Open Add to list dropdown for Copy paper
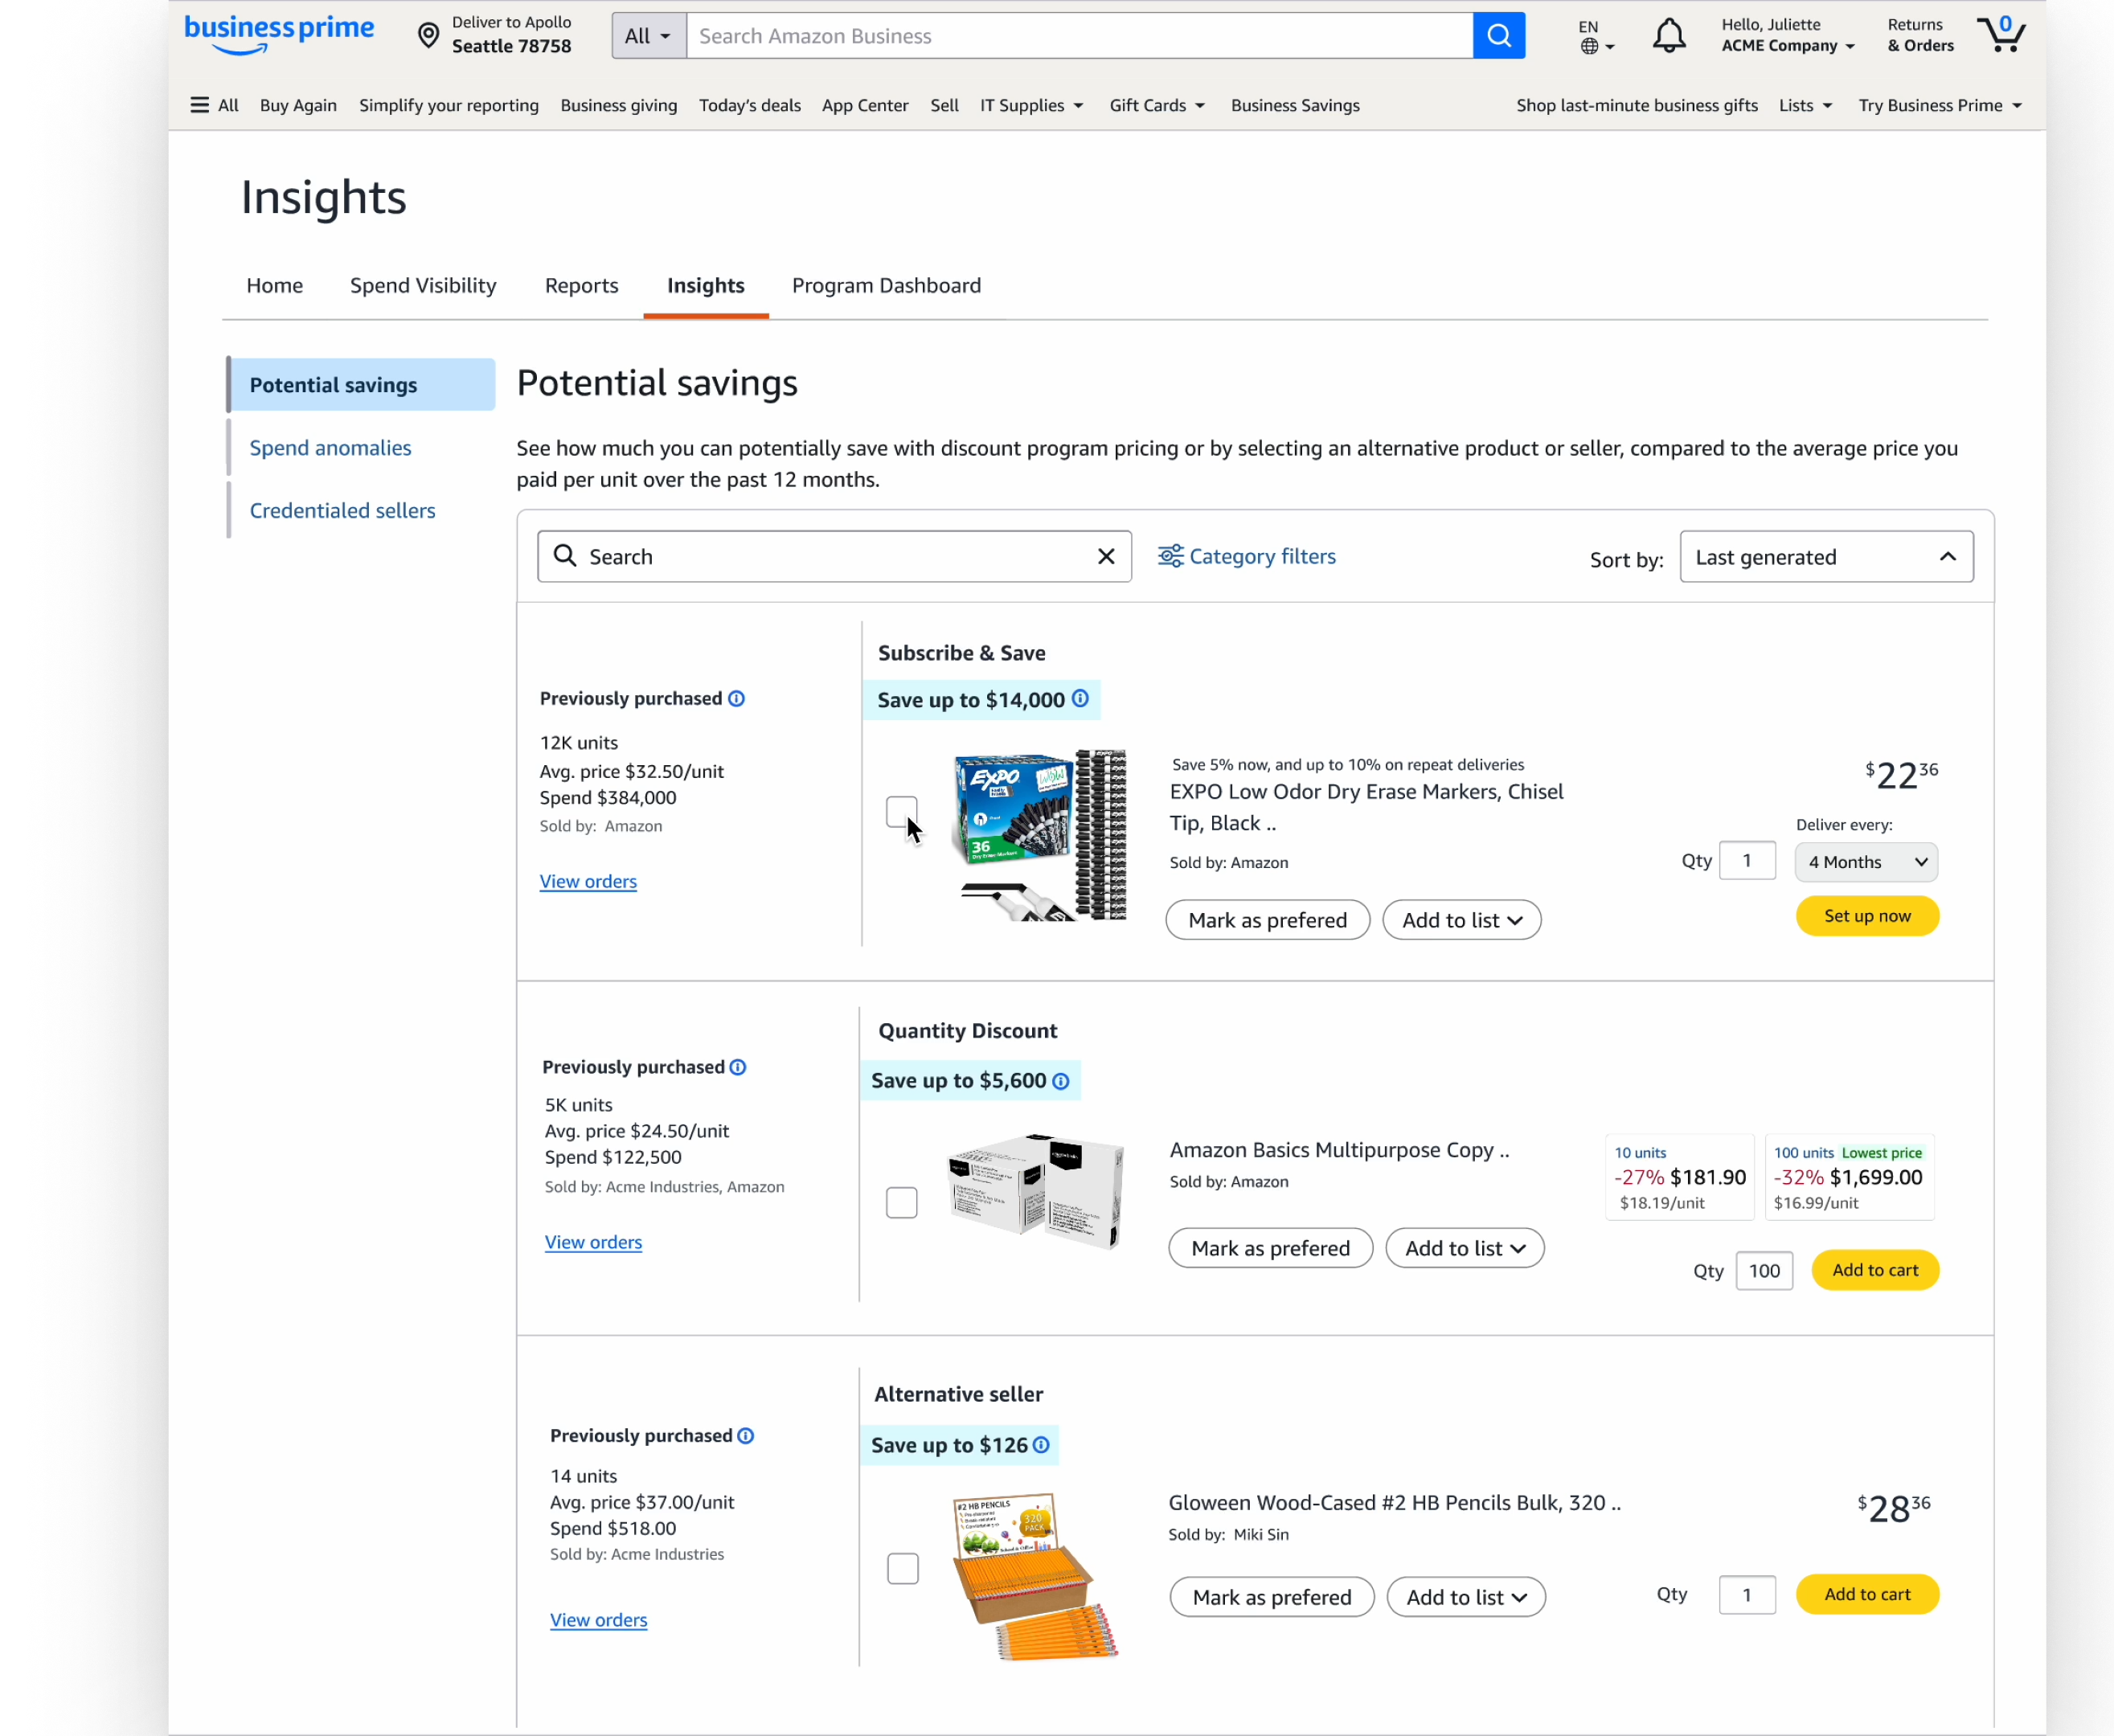The width and height of the screenshot is (2114, 1736). (1464, 1248)
